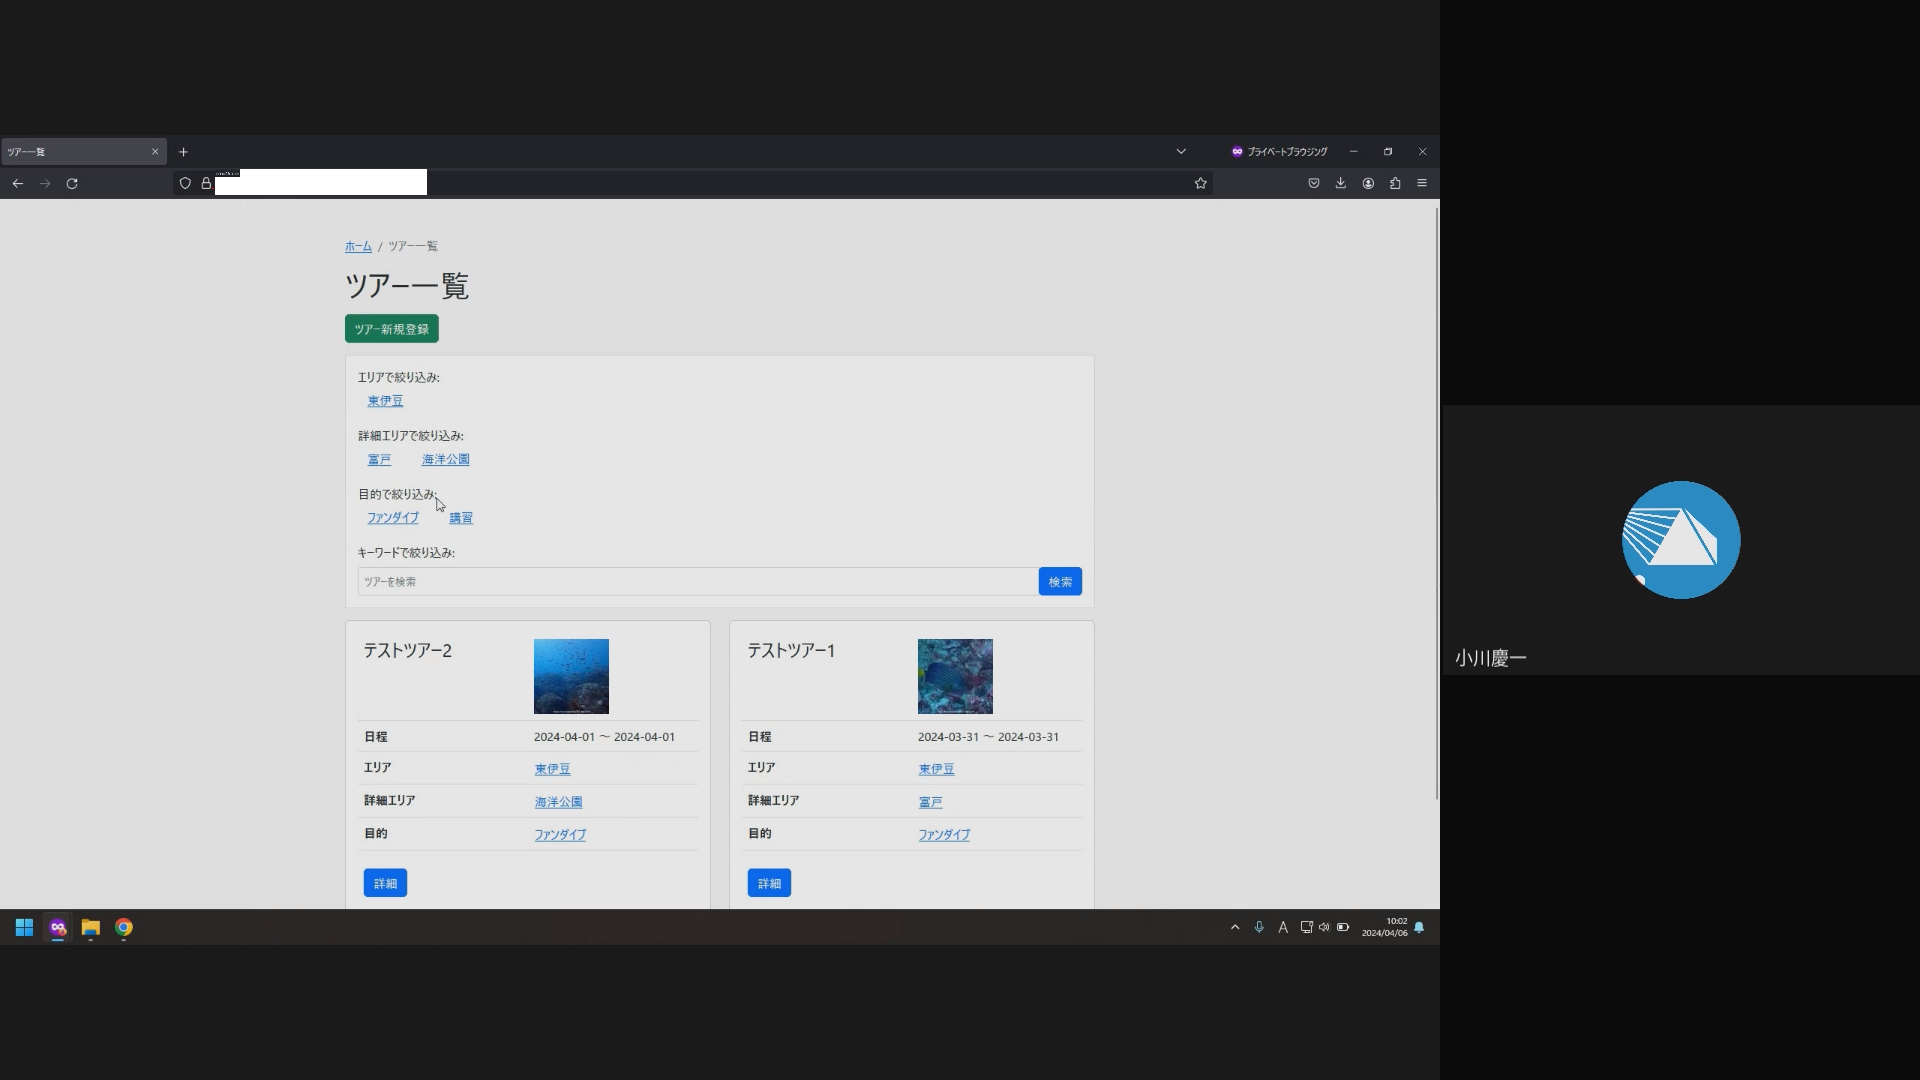Click the account profile icon in toolbar
The width and height of the screenshot is (1920, 1080).
[1368, 184]
